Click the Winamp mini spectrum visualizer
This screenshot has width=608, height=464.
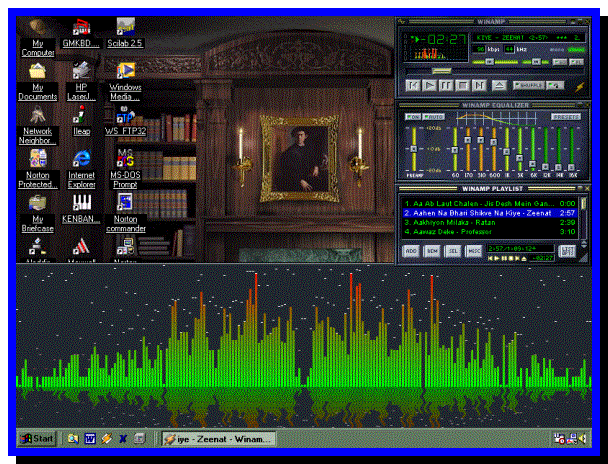click(x=438, y=53)
